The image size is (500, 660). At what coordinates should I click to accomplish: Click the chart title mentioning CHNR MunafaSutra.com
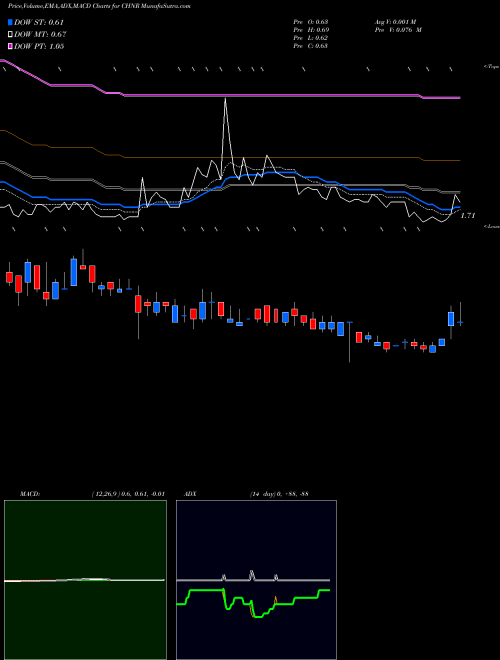(99, 7)
